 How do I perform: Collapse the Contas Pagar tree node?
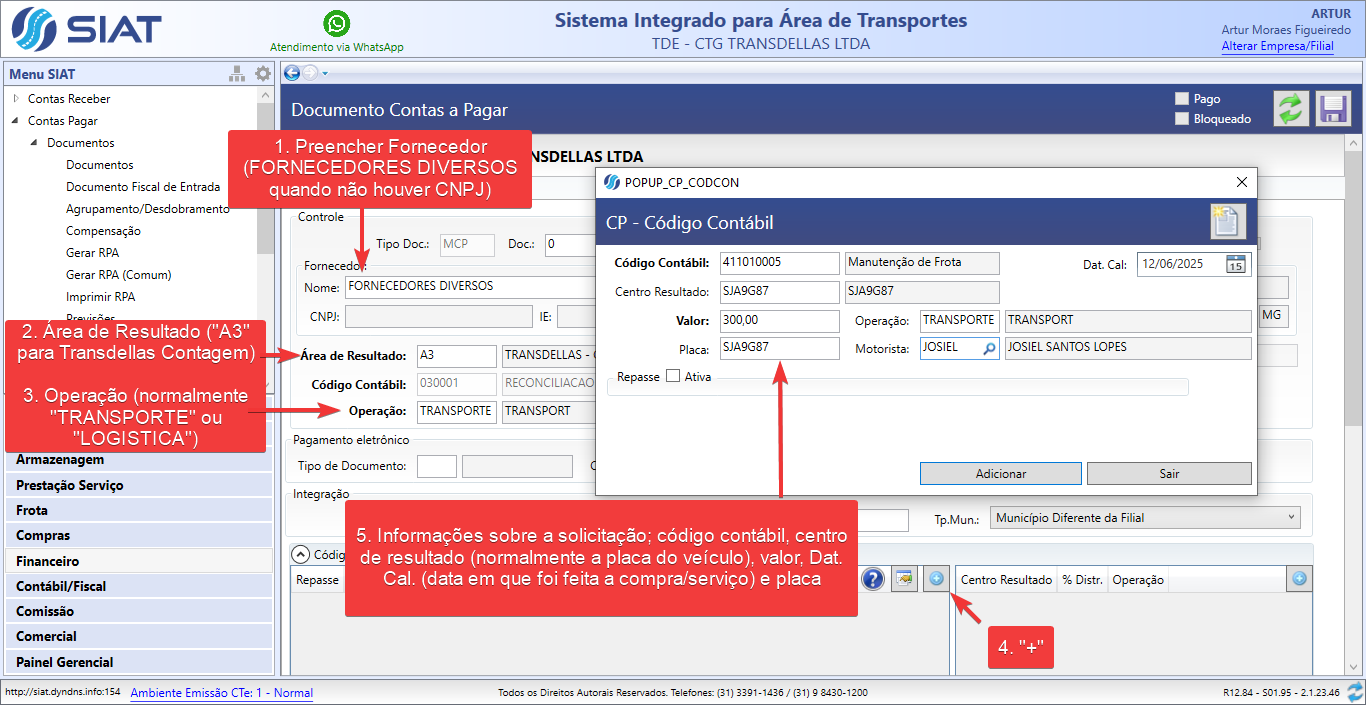click(16, 121)
